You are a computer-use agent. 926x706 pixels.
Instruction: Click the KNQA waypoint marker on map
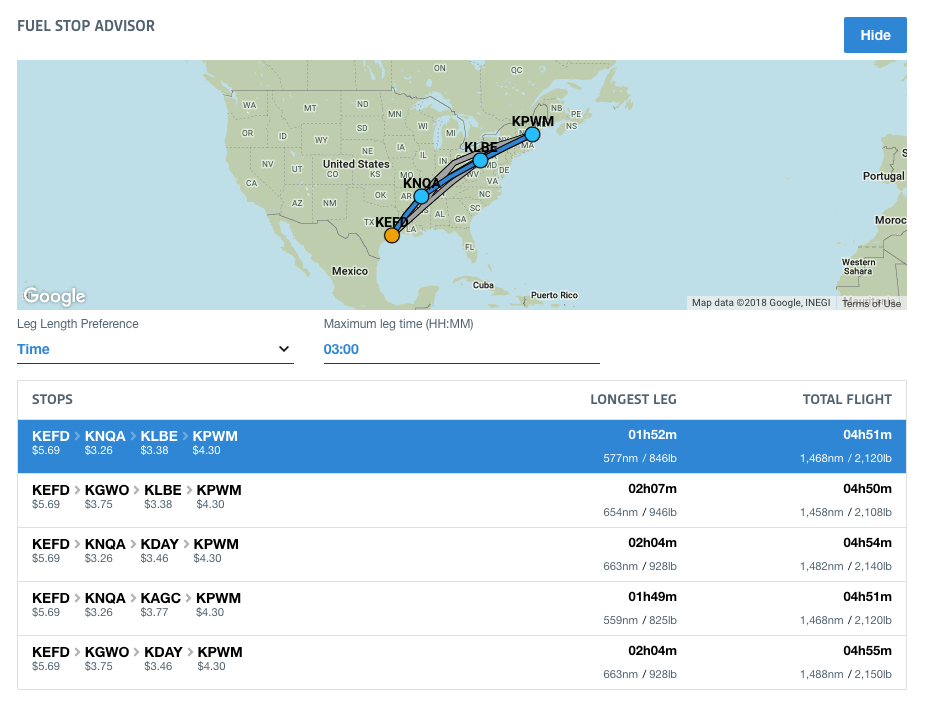[x=421, y=196]
